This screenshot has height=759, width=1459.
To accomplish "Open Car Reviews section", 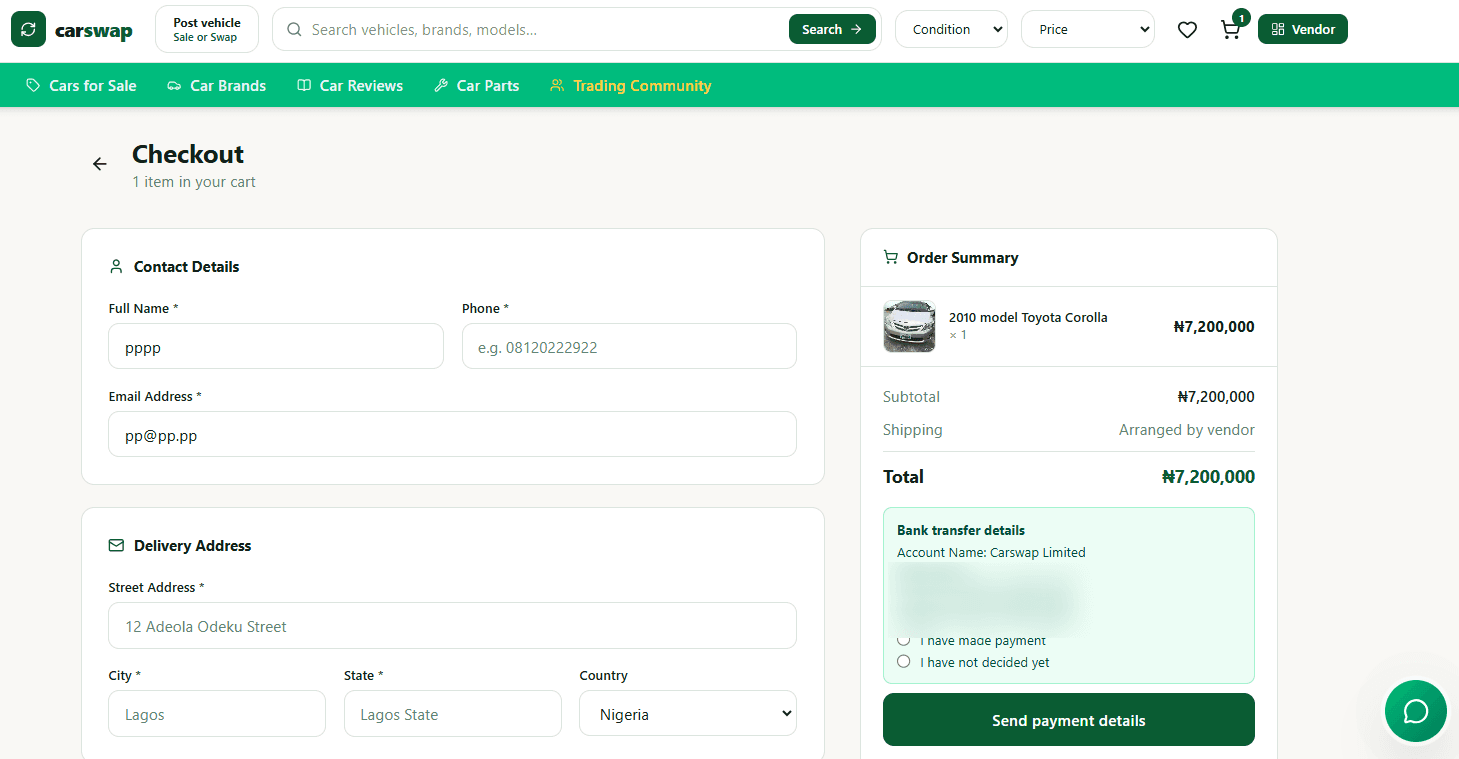I will pyautogui.click(x=350, y=86).
